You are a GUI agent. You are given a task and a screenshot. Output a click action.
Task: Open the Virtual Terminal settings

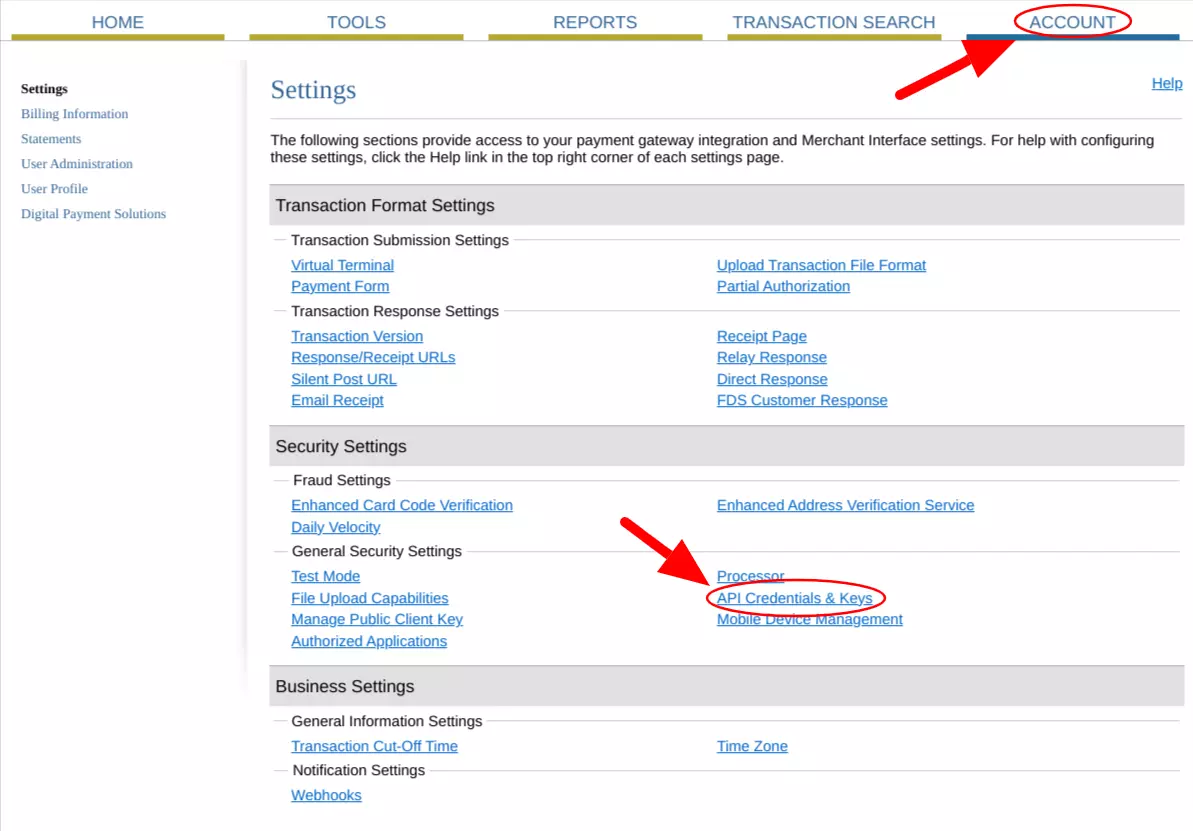coord(342,264)
